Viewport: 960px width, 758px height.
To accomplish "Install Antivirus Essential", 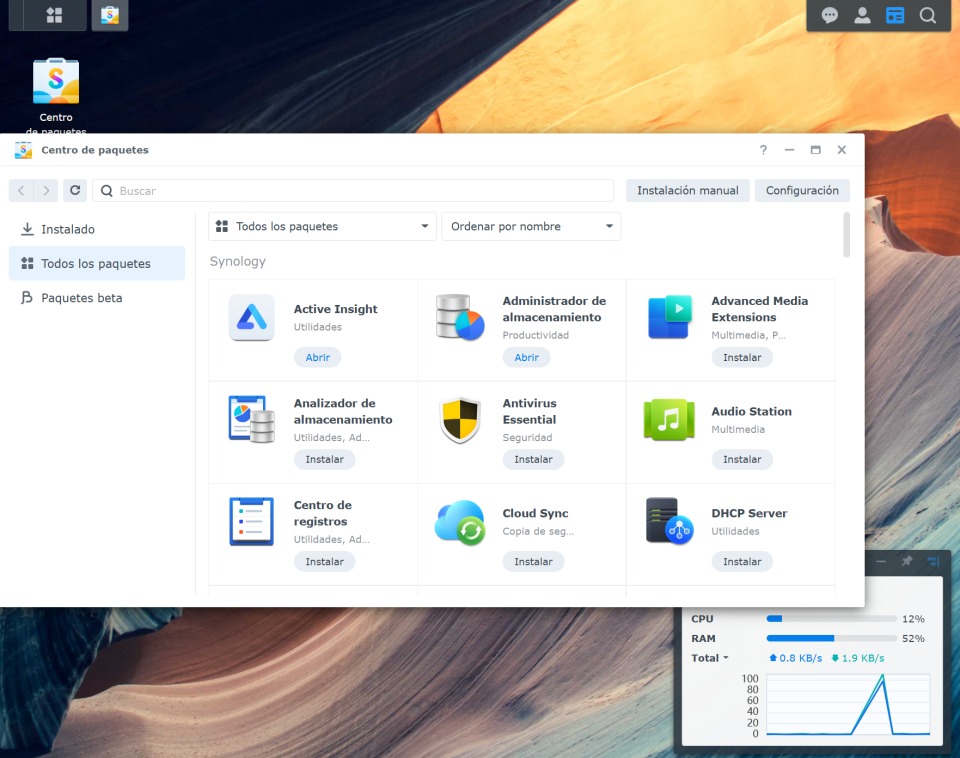I will tap(533, 459).
